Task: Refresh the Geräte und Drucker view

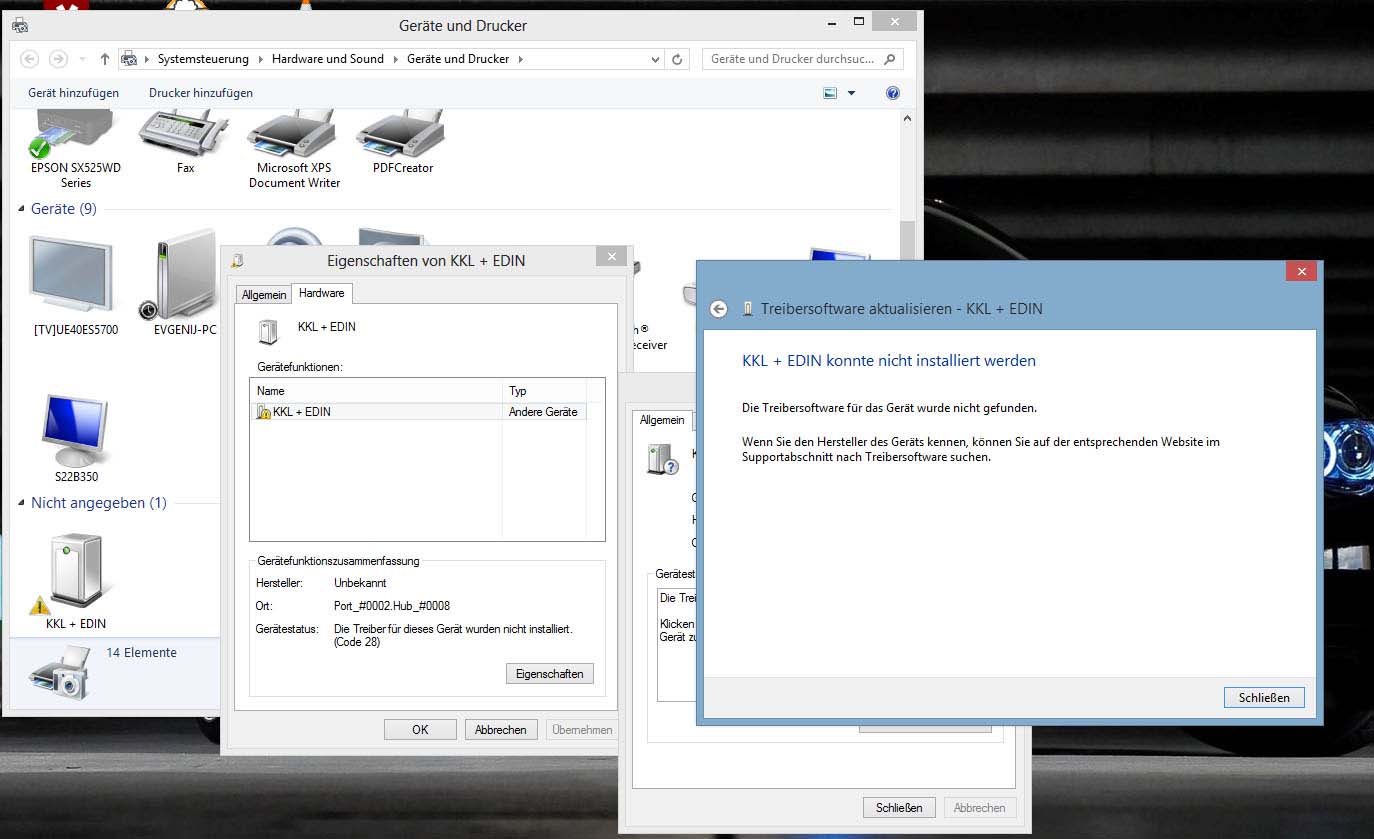Action: tap(678, 59)
